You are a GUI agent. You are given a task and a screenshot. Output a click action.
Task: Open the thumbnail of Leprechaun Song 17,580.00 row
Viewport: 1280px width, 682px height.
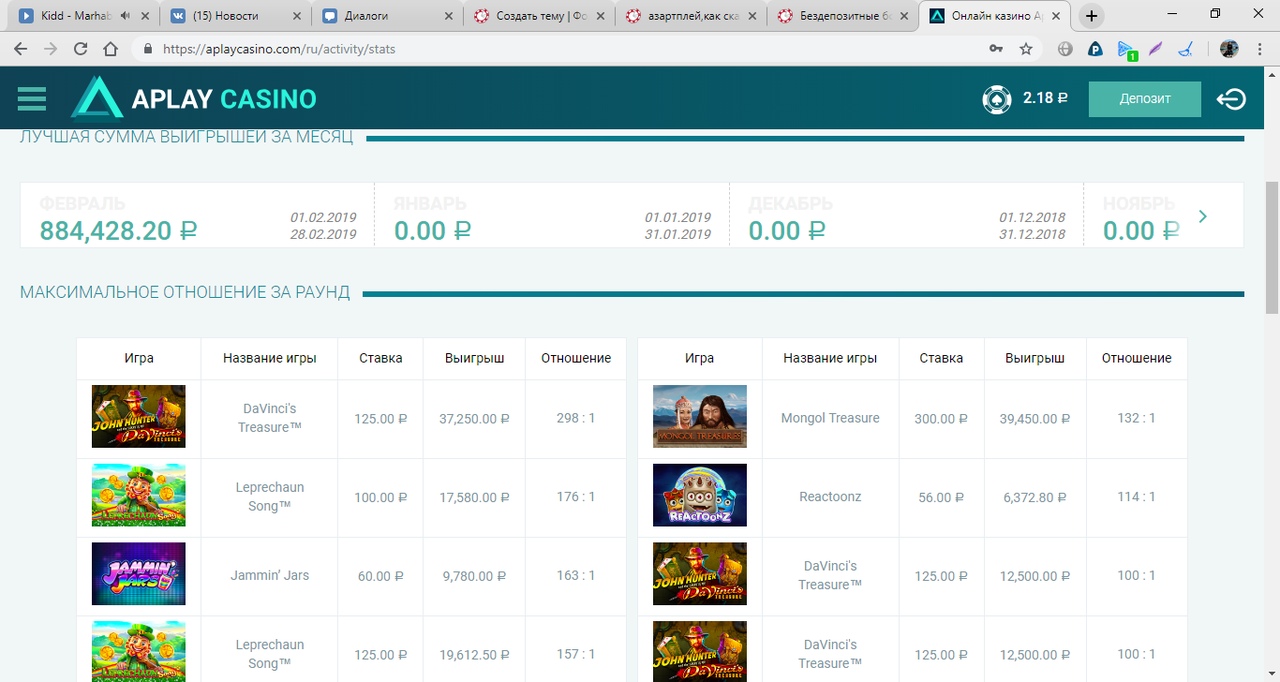coord(138,495)
